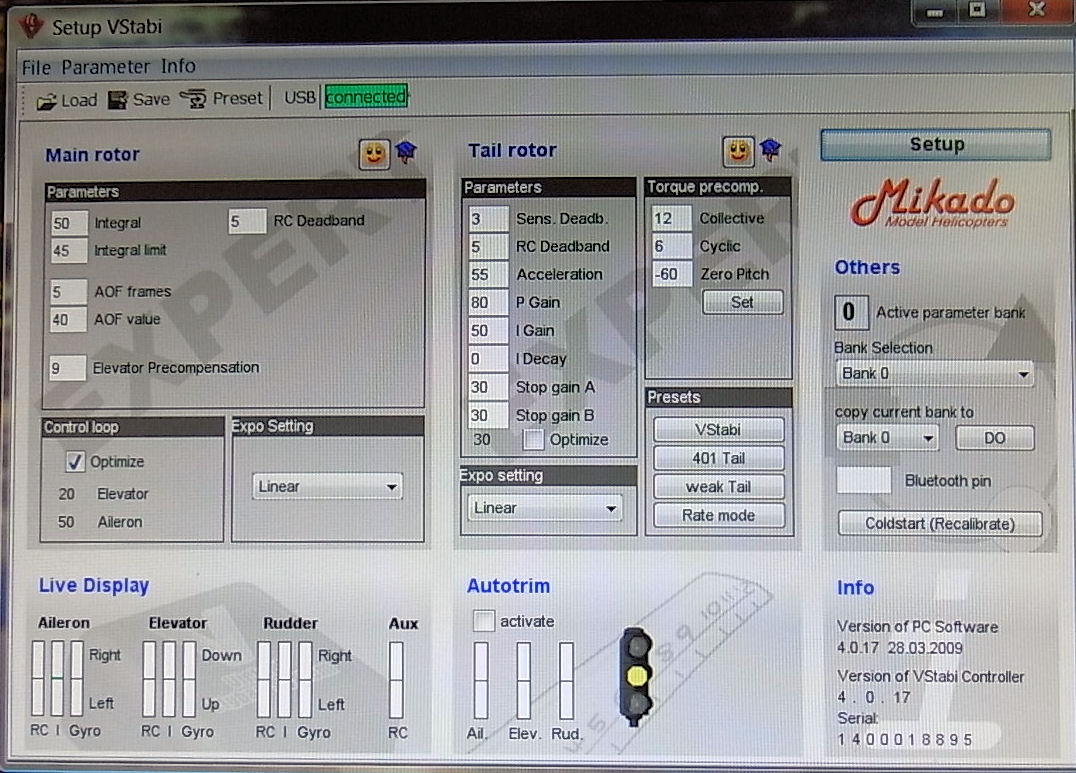The width and height of the screenshot is (1076, 773).
Task: Click the Tail rotor smiley face icon
Action: tap(738, 150)
